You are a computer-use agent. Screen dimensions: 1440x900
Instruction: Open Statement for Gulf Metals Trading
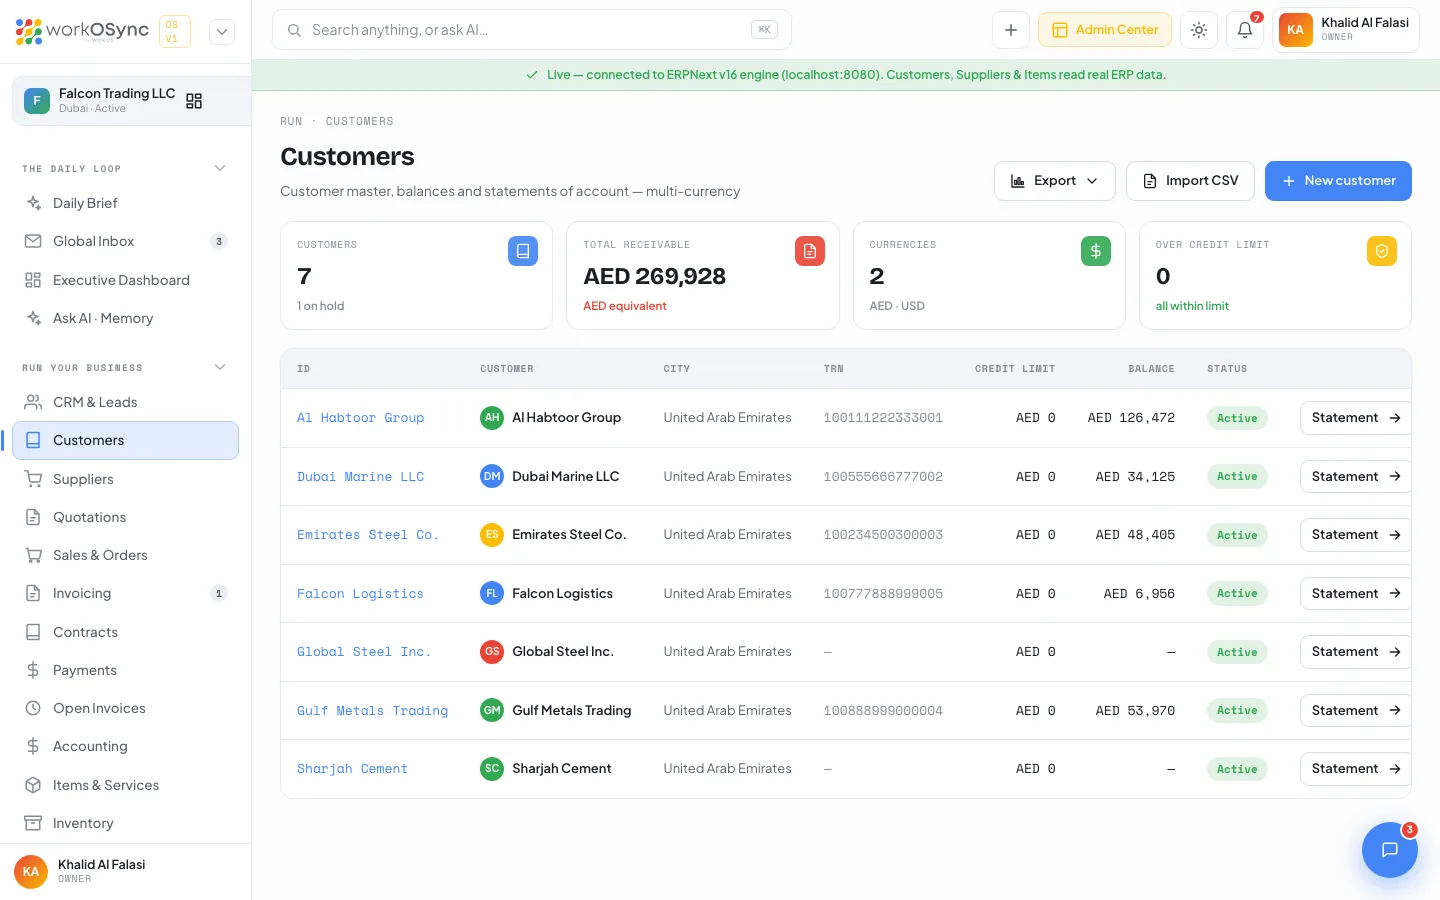click(1355, 711)
